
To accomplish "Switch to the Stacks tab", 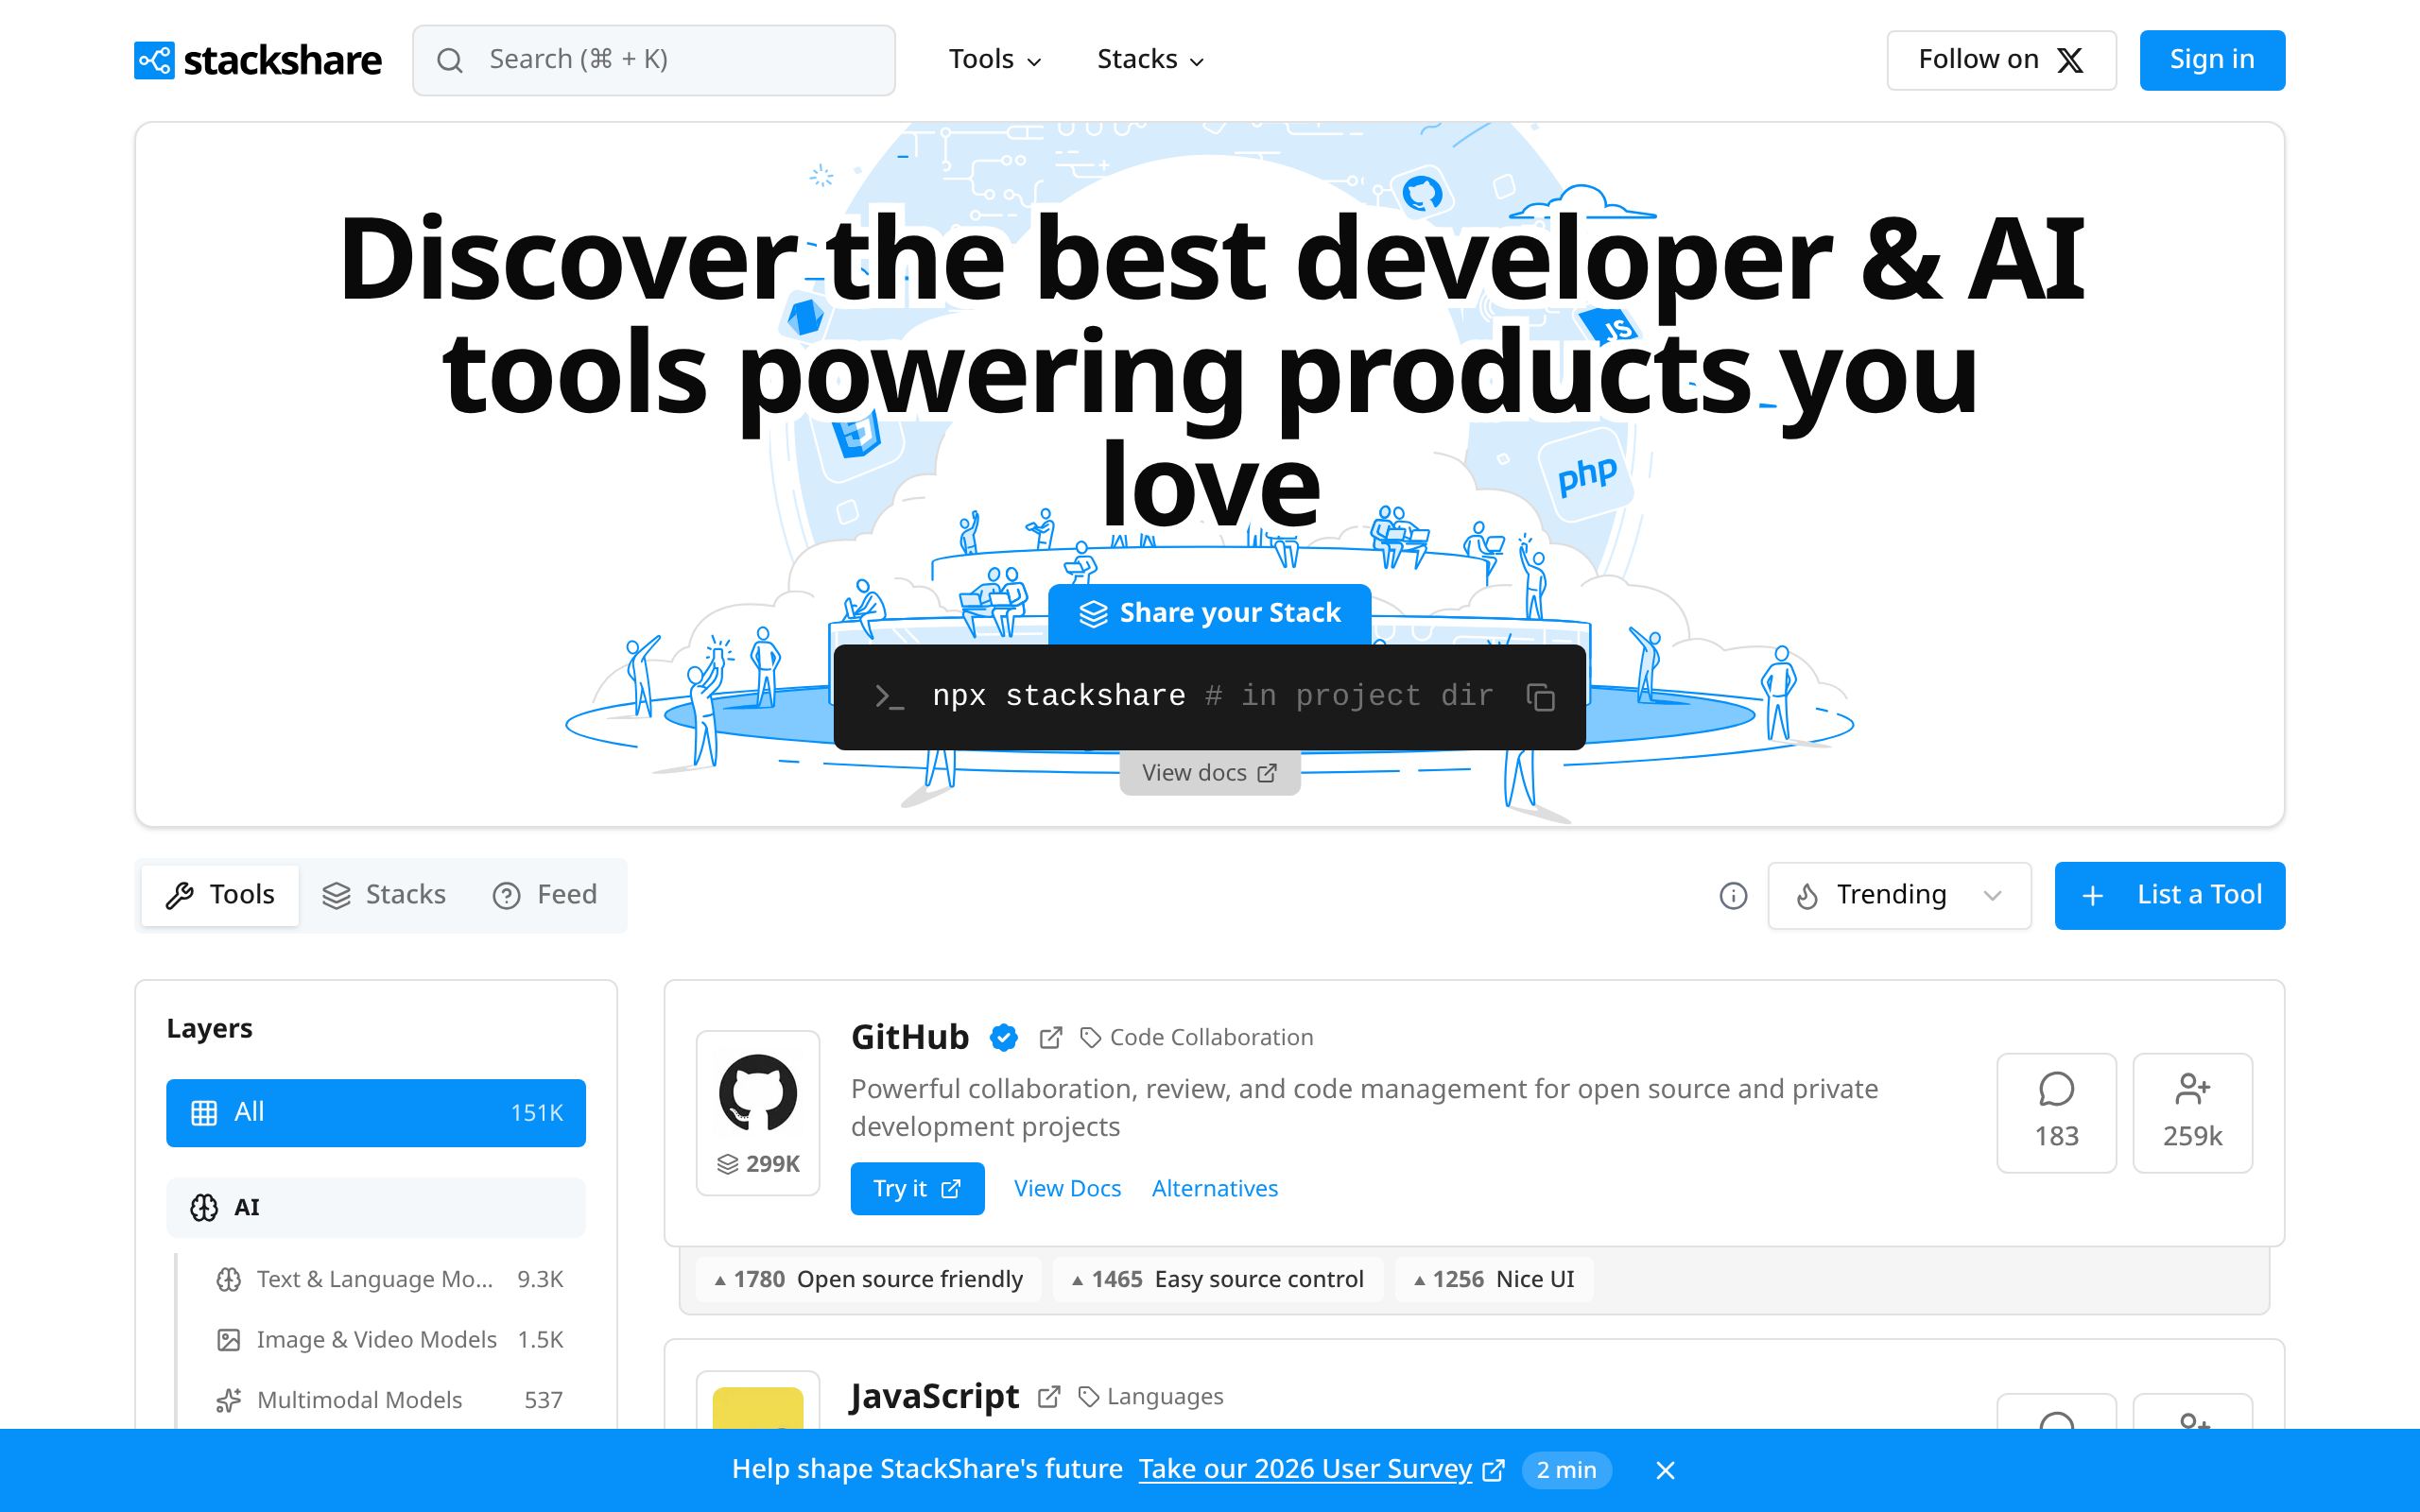I will pyautogui.click(x=384, y=895).
